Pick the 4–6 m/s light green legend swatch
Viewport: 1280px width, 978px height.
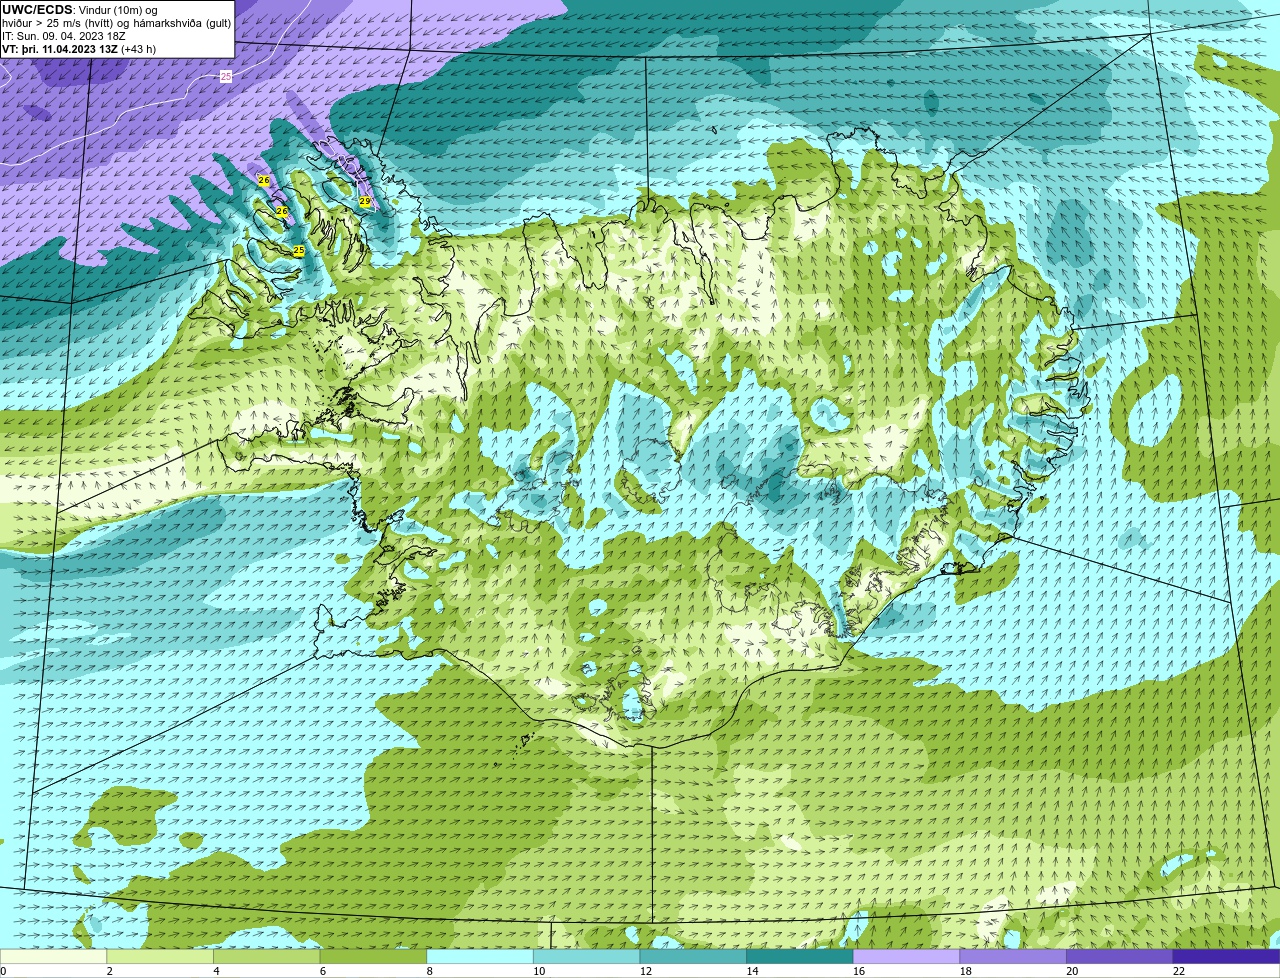(267, 957)
